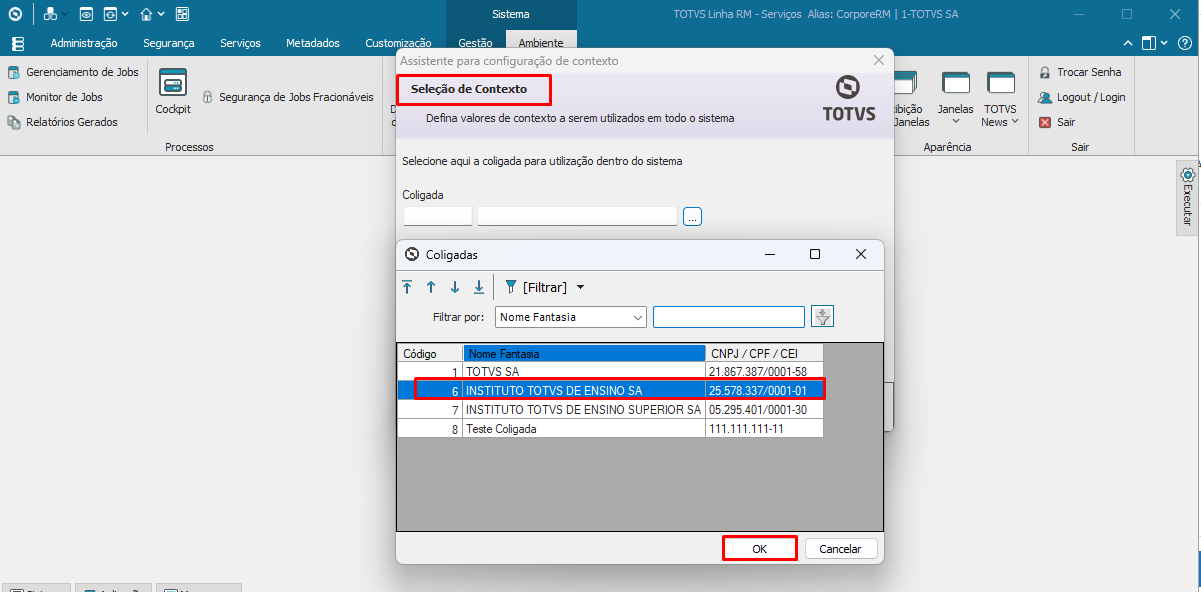Open the Customização tab

(x=398, y=43)
